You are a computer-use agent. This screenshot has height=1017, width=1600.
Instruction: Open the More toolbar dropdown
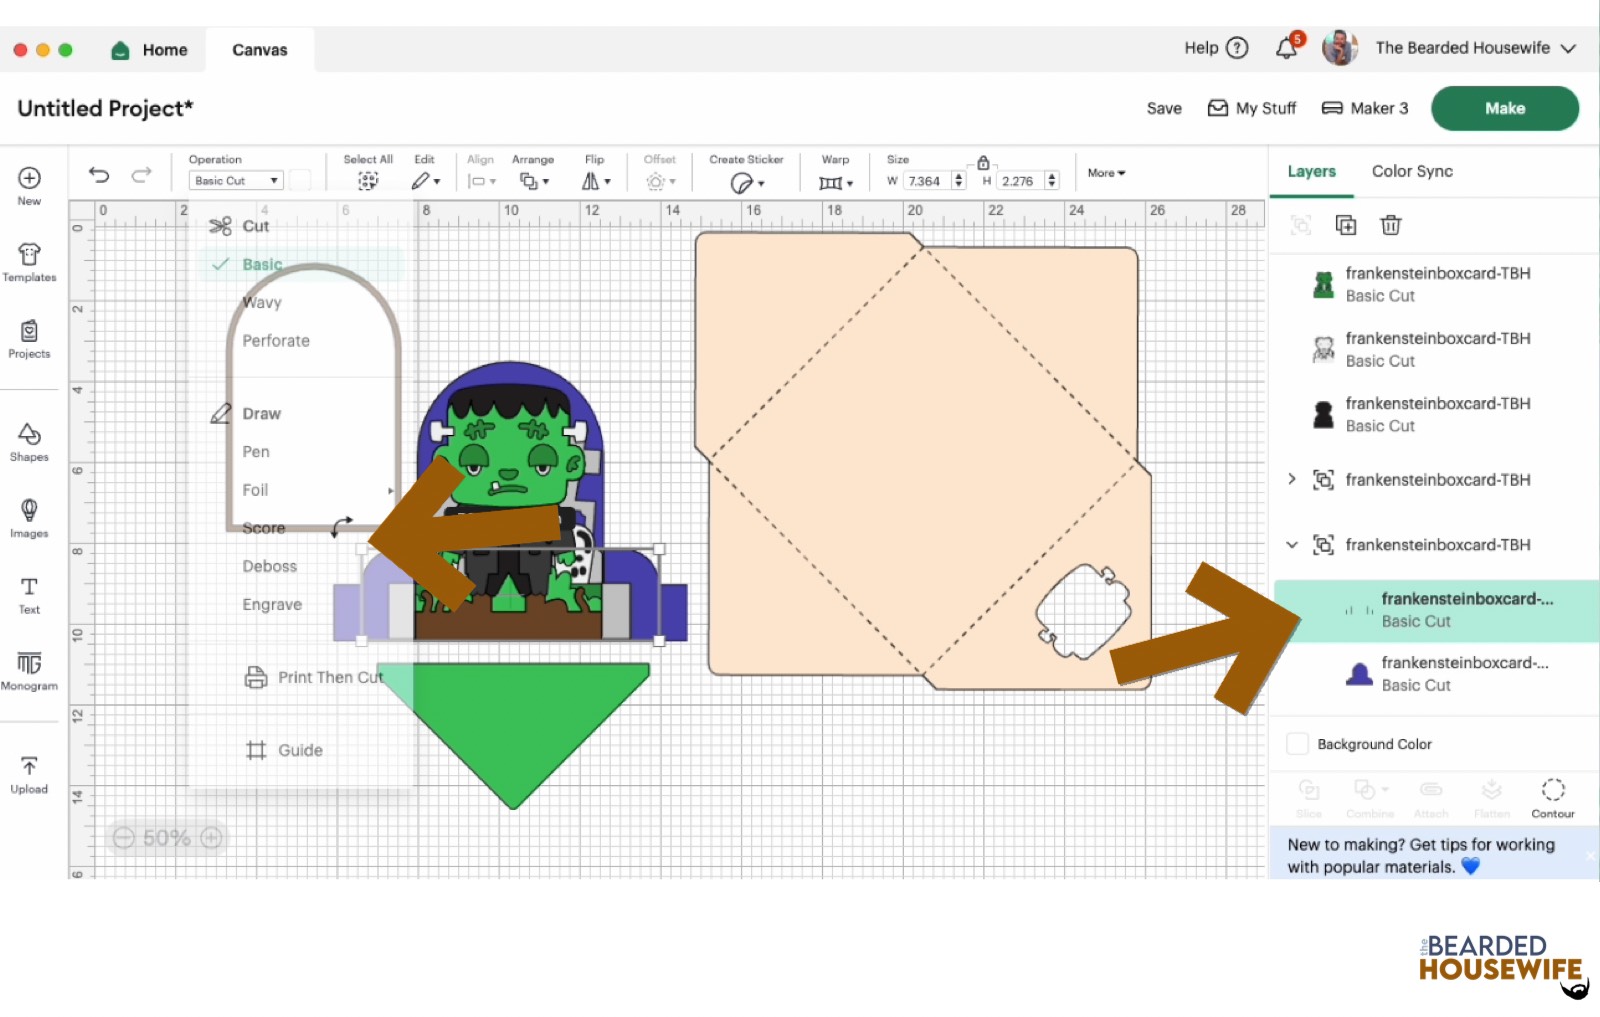click(1106, 173)
